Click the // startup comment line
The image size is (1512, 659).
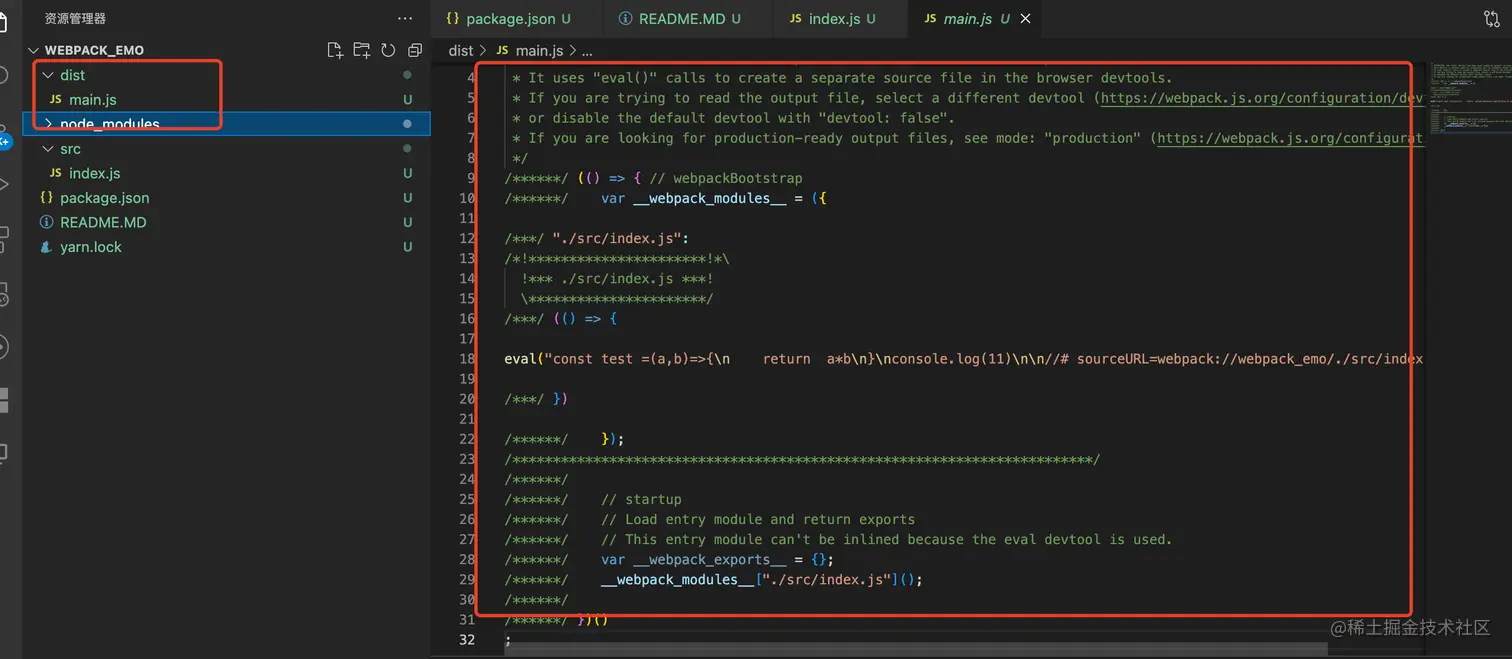[x=641, y=499]
